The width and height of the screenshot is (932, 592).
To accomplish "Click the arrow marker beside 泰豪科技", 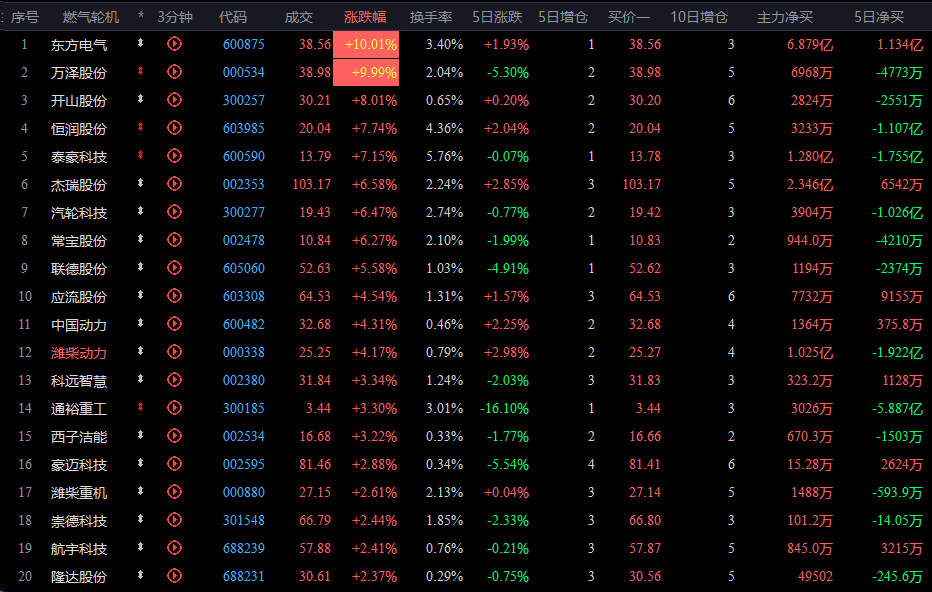I will coord(141,156).
